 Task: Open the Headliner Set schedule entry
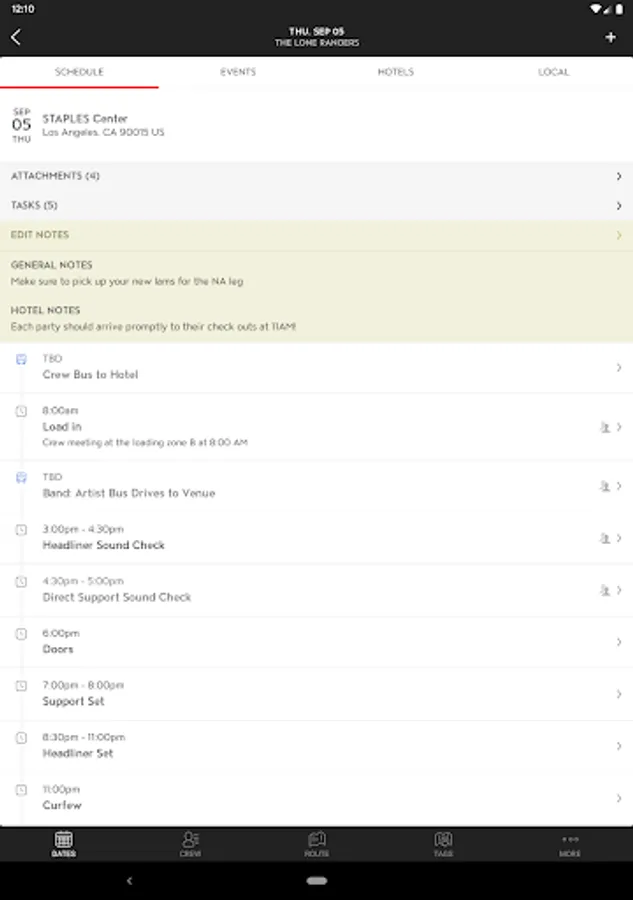[x=316, y=746]
